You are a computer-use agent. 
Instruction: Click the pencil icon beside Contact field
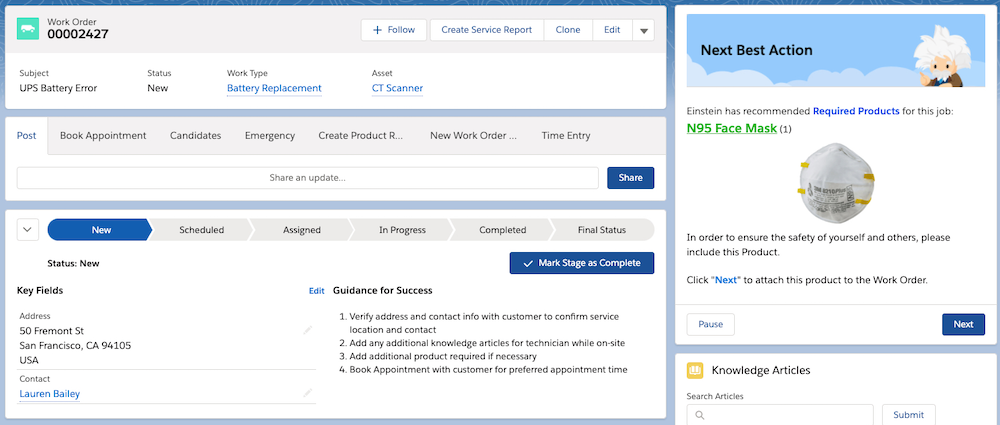click(308, 393)
